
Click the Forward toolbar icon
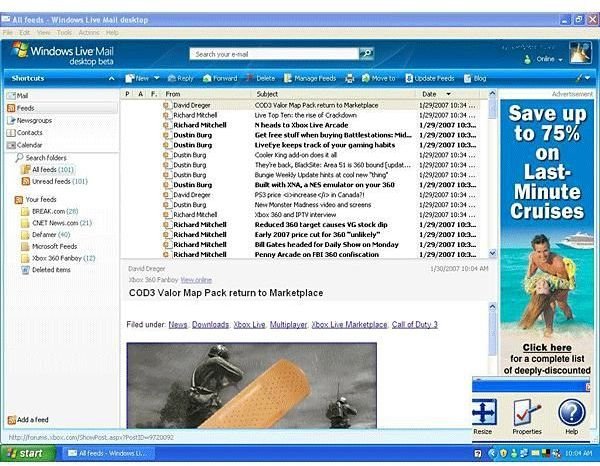coord(220,78)
